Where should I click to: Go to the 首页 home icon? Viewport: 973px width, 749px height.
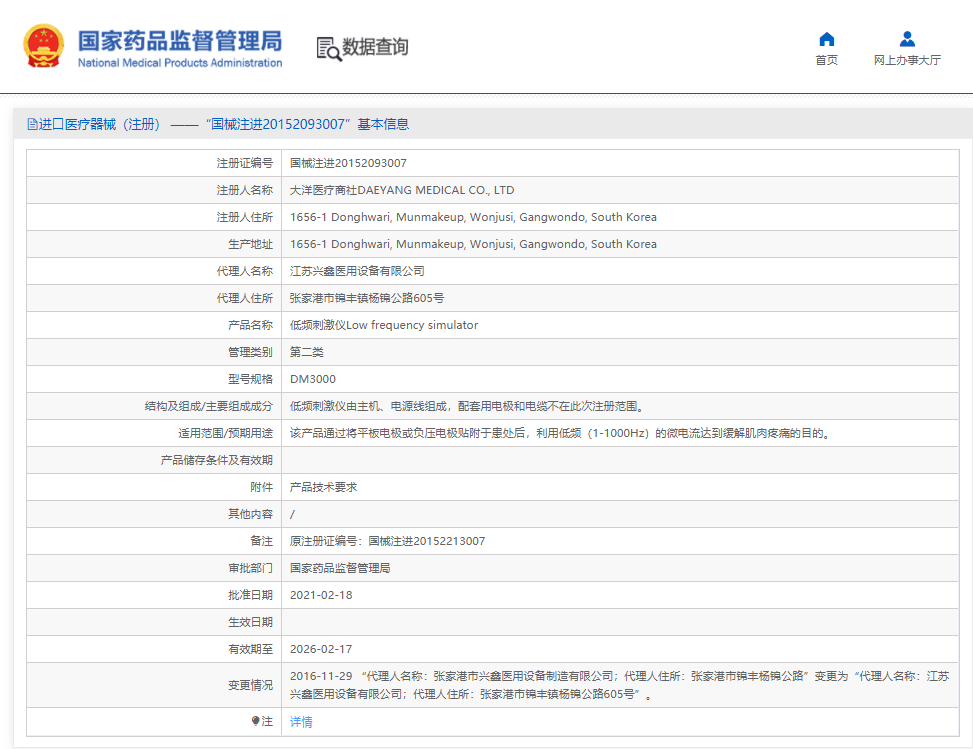coord(827,40)
